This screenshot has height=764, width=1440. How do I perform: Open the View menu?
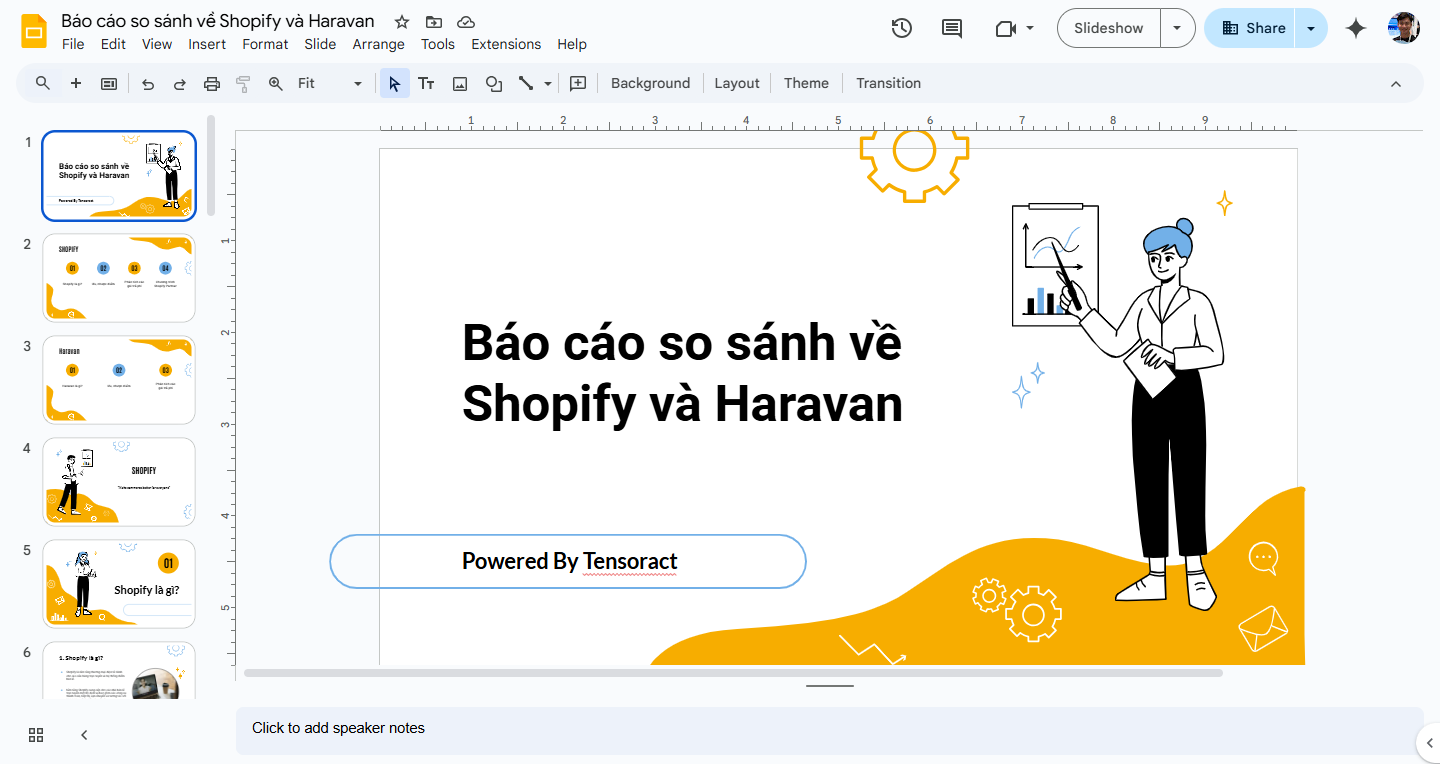157,44
